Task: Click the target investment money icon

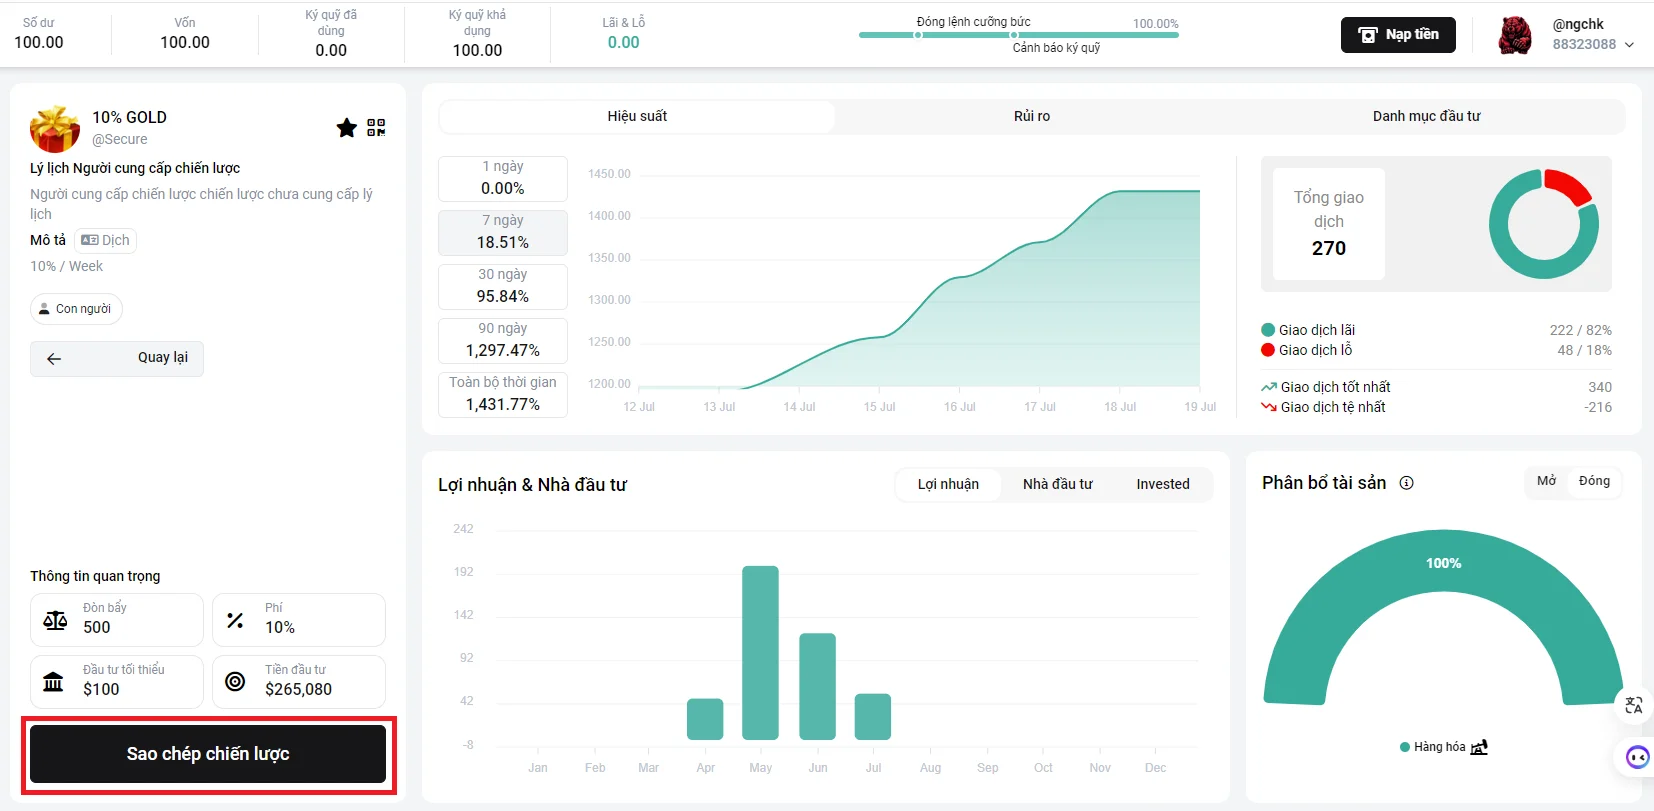Action: click(235, 682)
